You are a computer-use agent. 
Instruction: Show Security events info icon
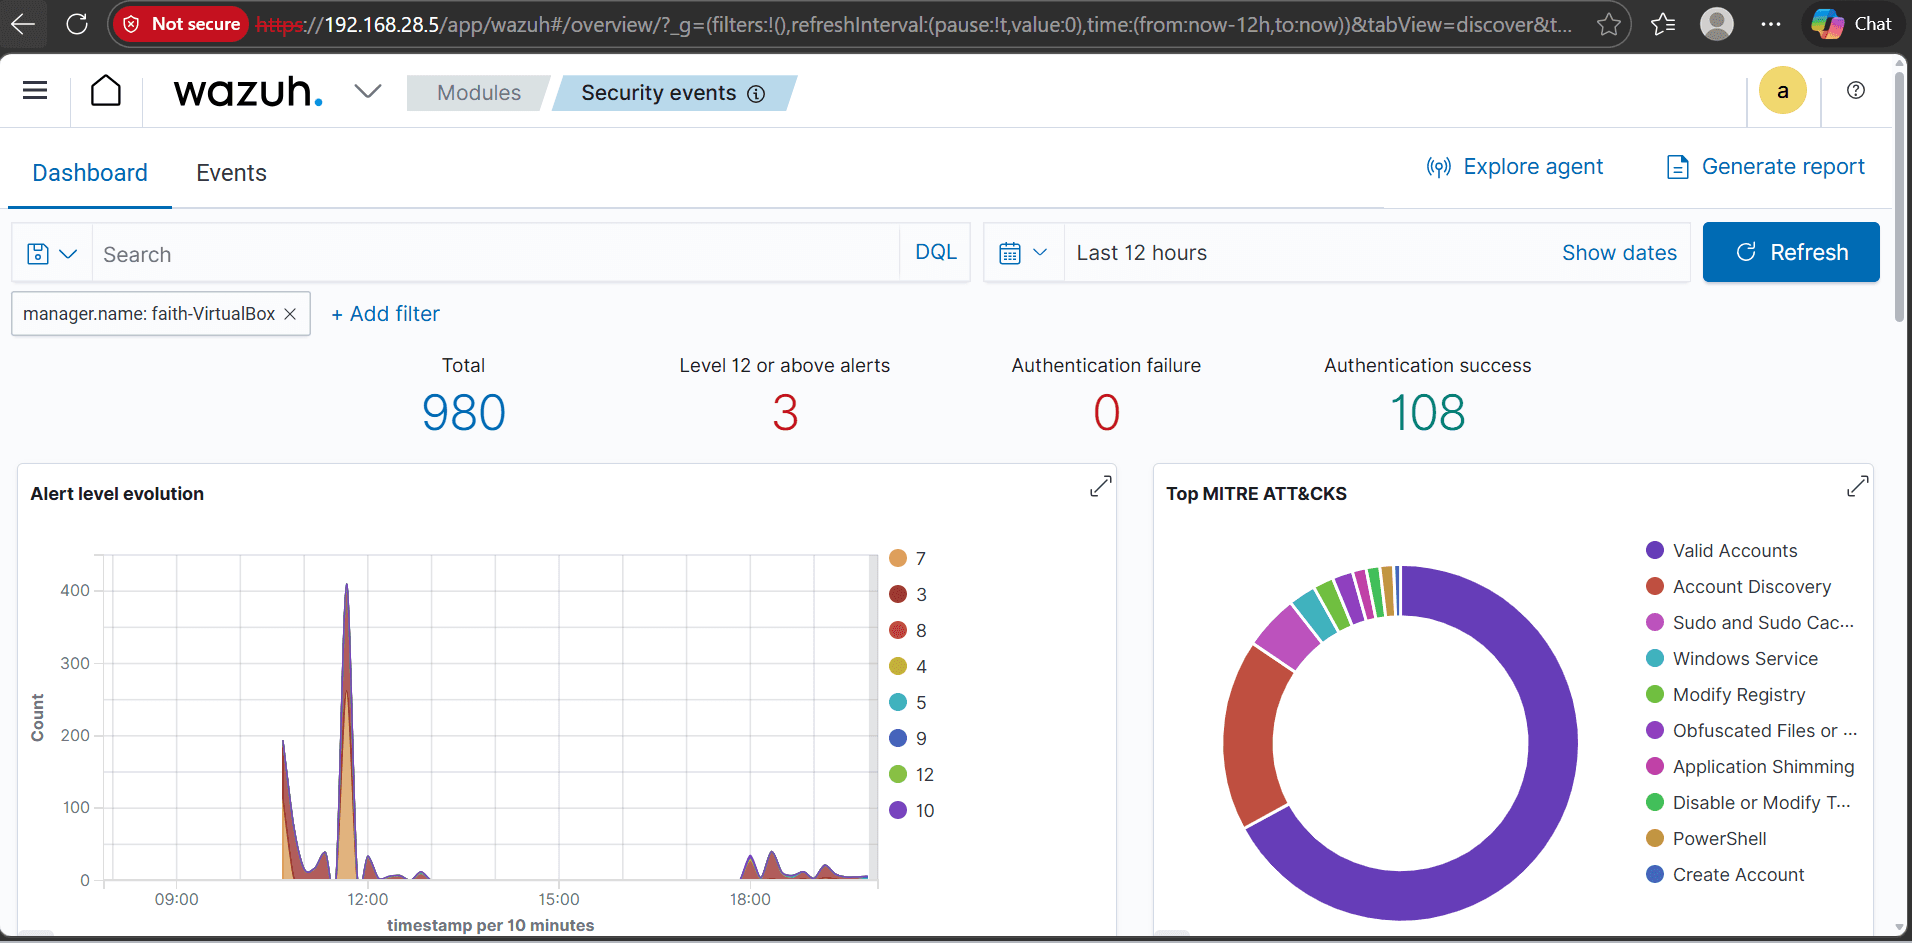click(x=757, y=94)
